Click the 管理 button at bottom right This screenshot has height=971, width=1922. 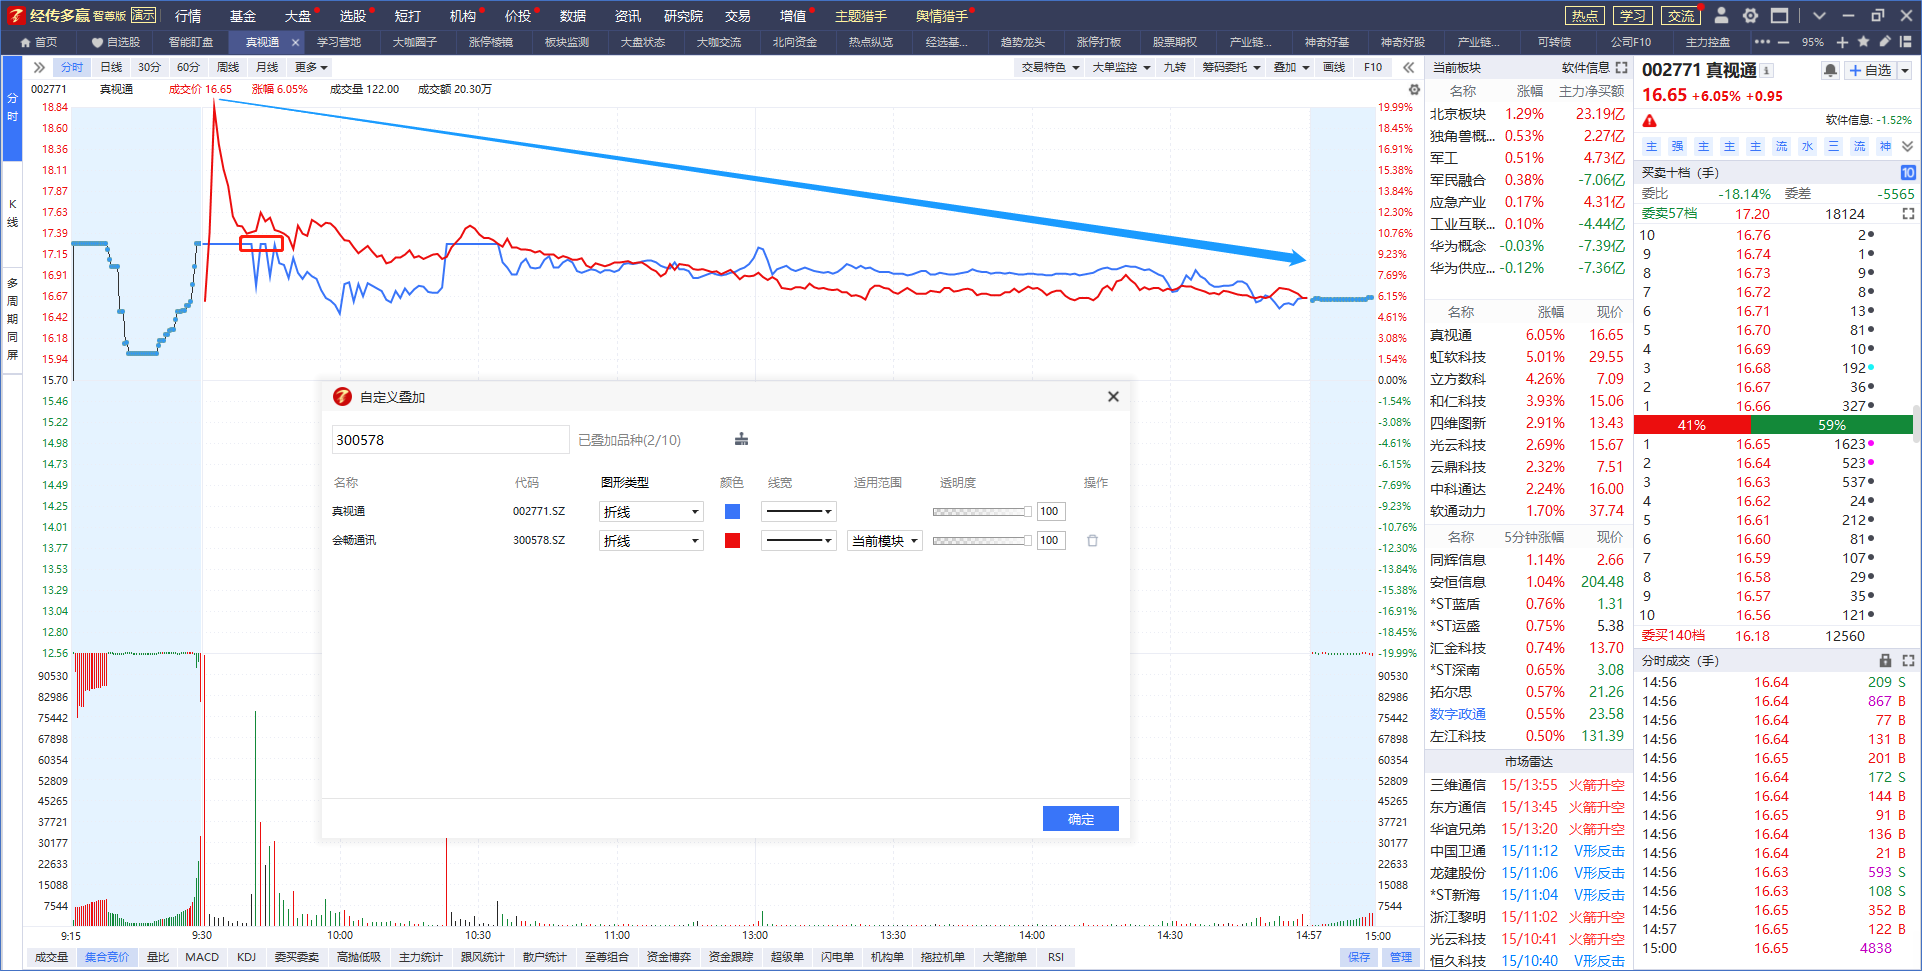tap(1401, 957)
